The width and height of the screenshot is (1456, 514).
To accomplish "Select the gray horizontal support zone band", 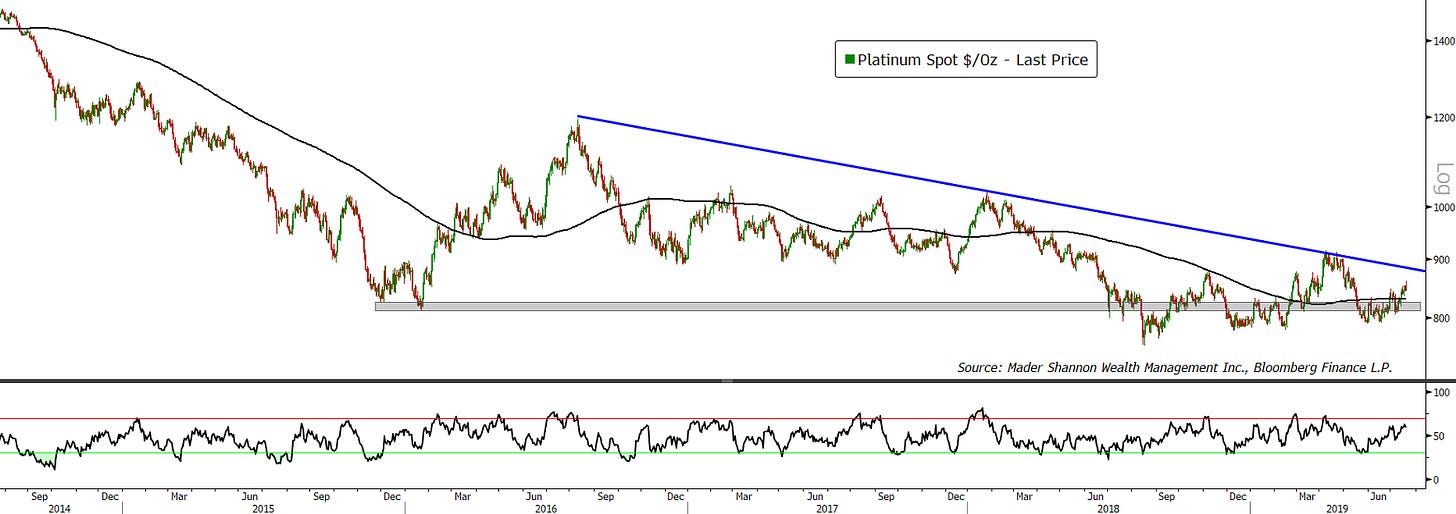I will [x=897, y=306].
